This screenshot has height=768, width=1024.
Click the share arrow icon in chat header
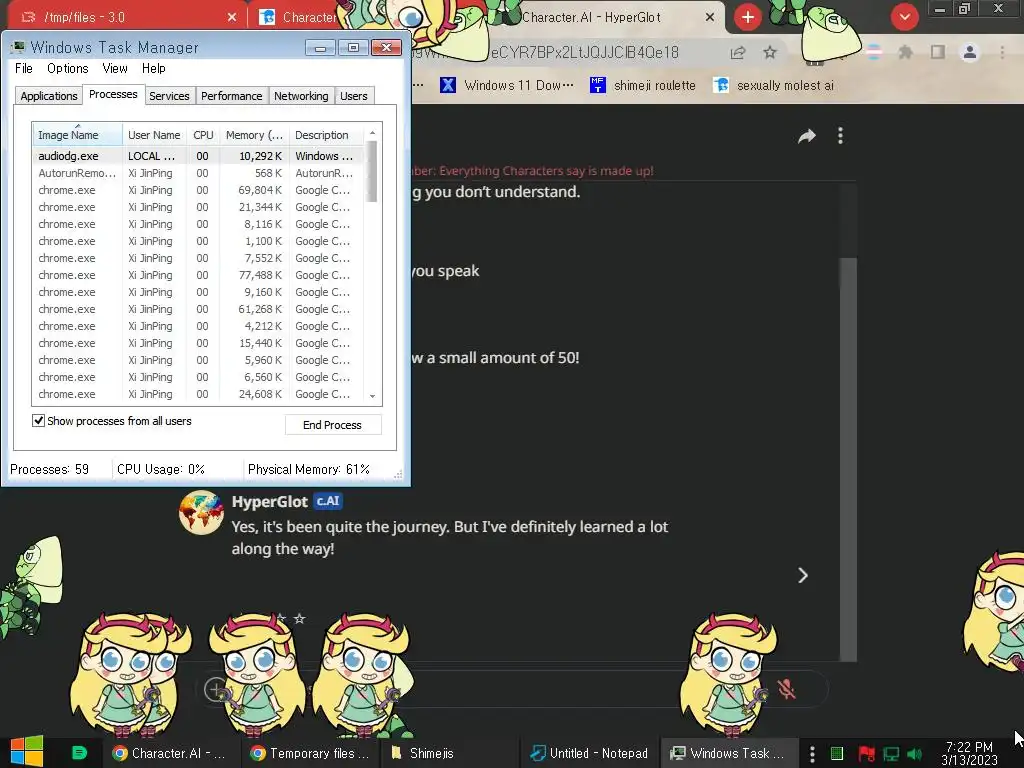[x=807, y=136]
